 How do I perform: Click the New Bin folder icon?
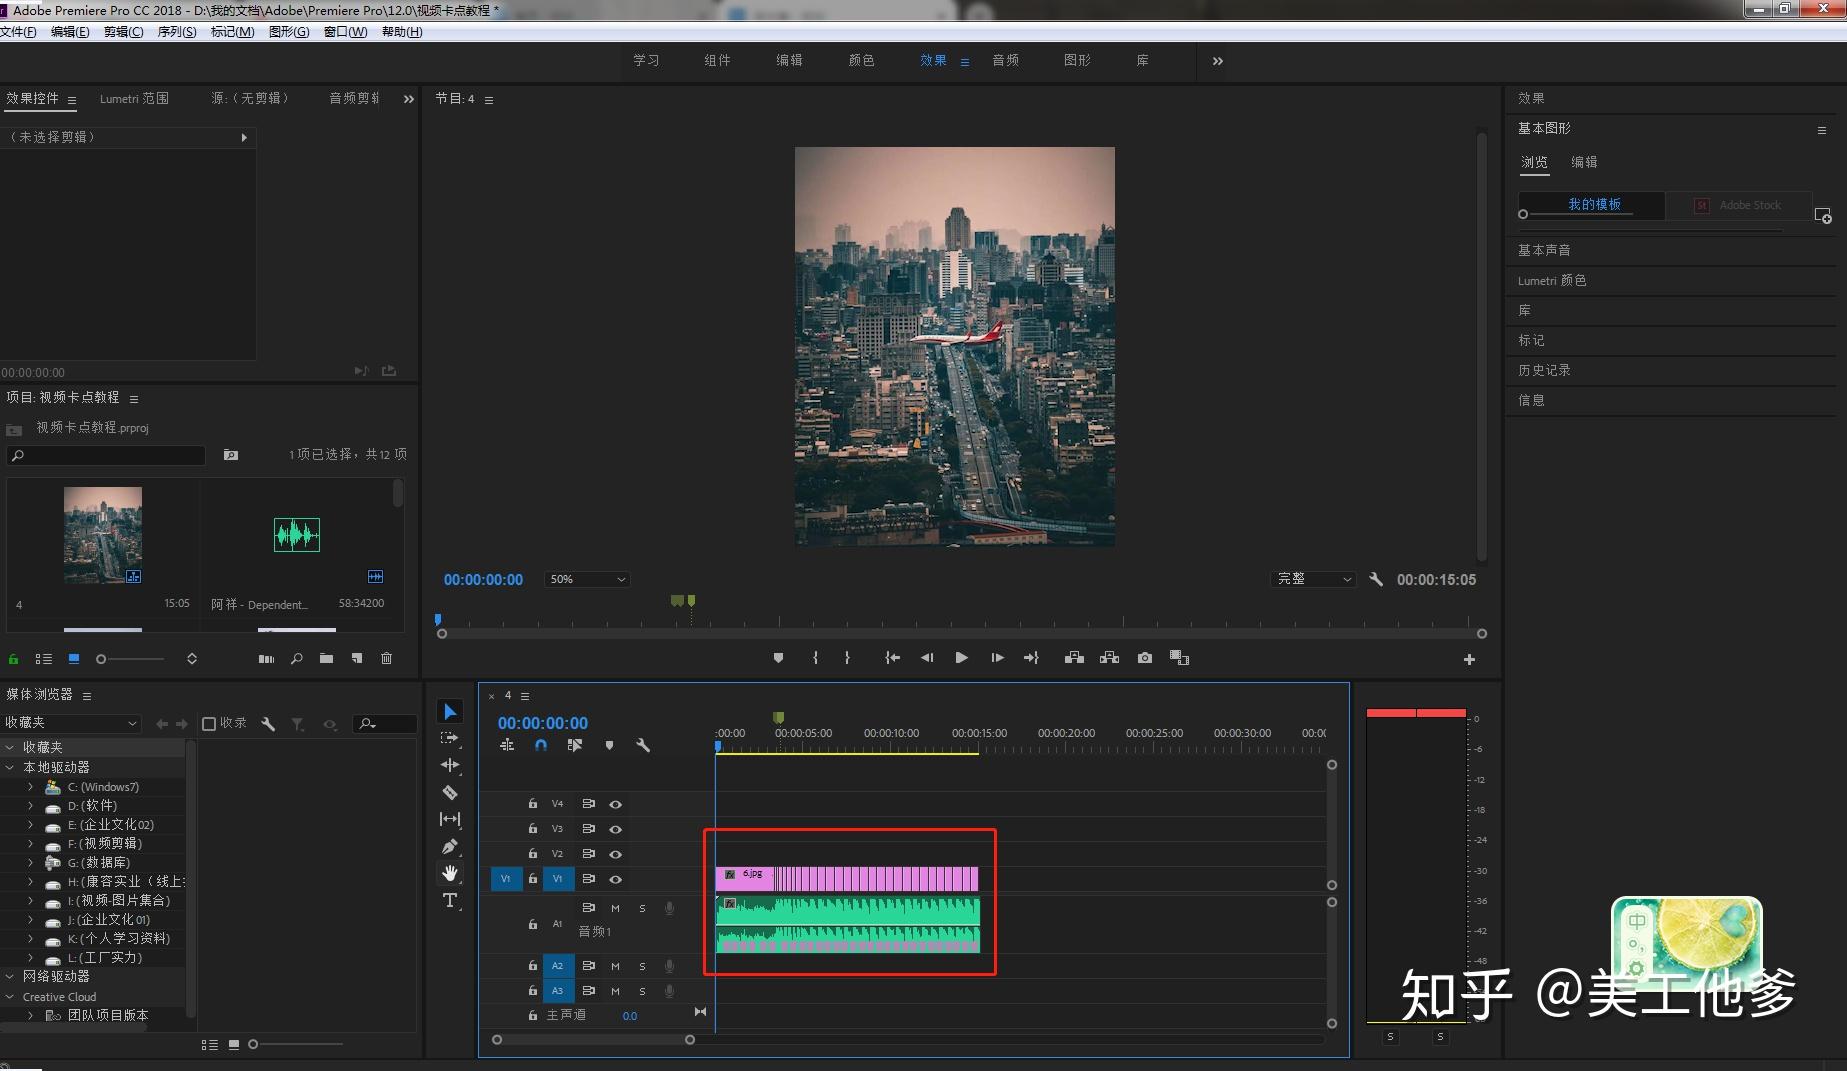coord(326,658)
